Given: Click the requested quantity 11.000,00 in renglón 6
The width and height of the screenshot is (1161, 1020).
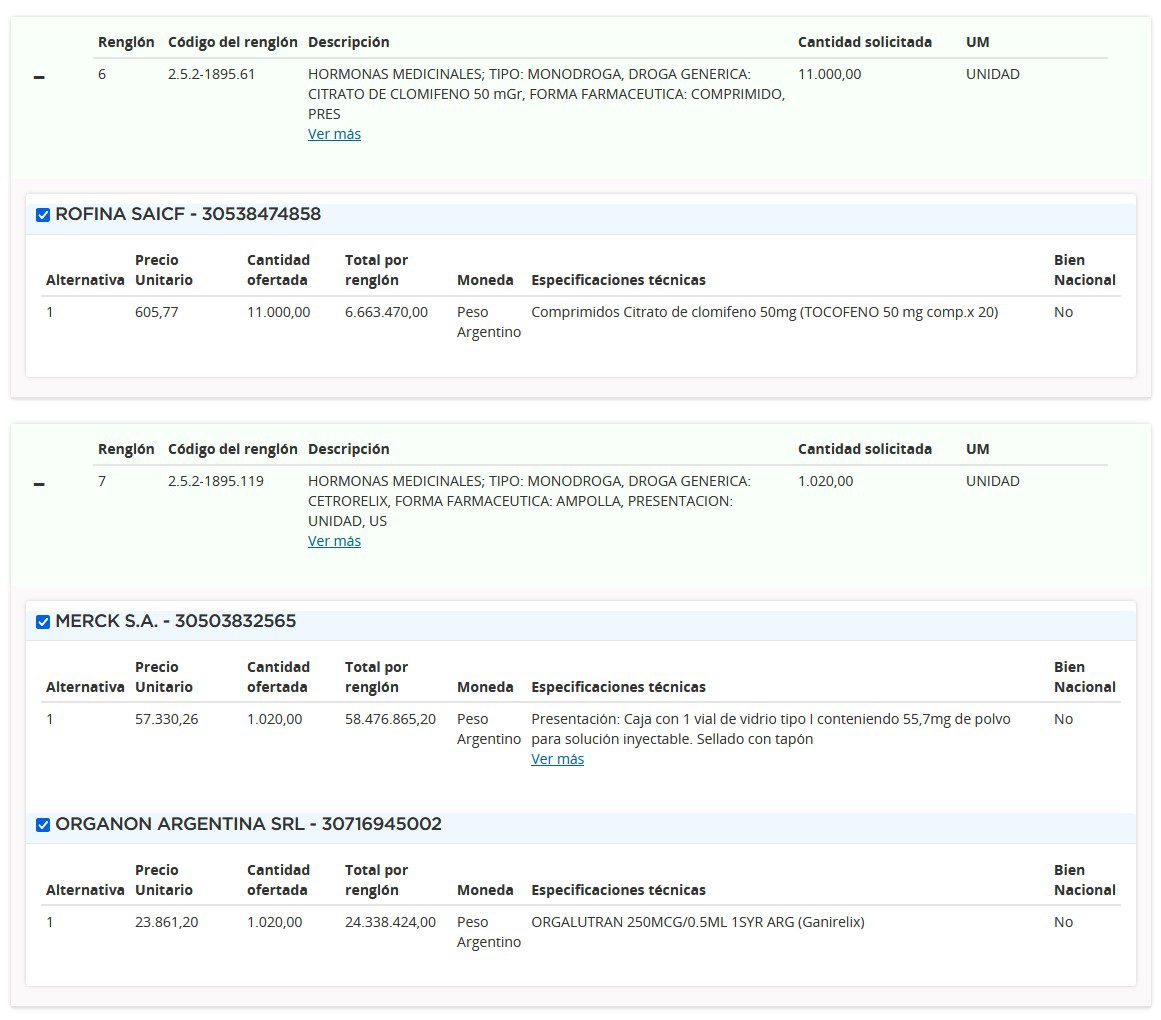Looking at the screenshot, I should 829,74.
